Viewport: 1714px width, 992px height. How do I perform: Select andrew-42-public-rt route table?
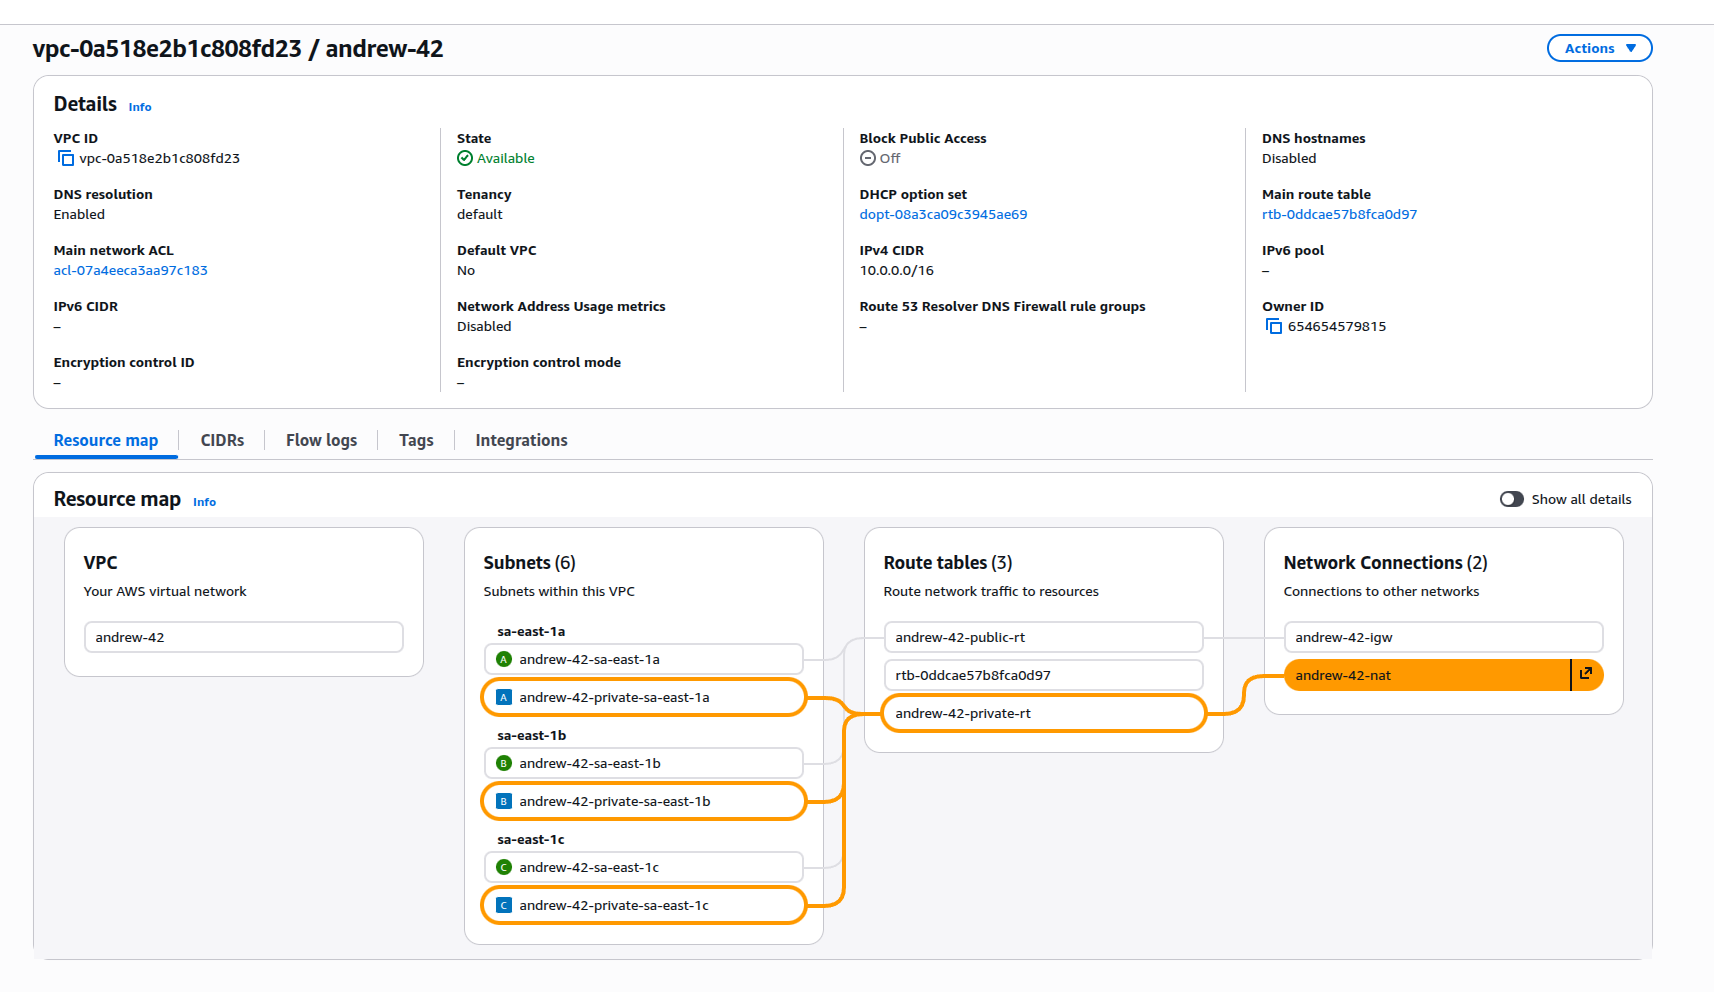(1043, 638)
